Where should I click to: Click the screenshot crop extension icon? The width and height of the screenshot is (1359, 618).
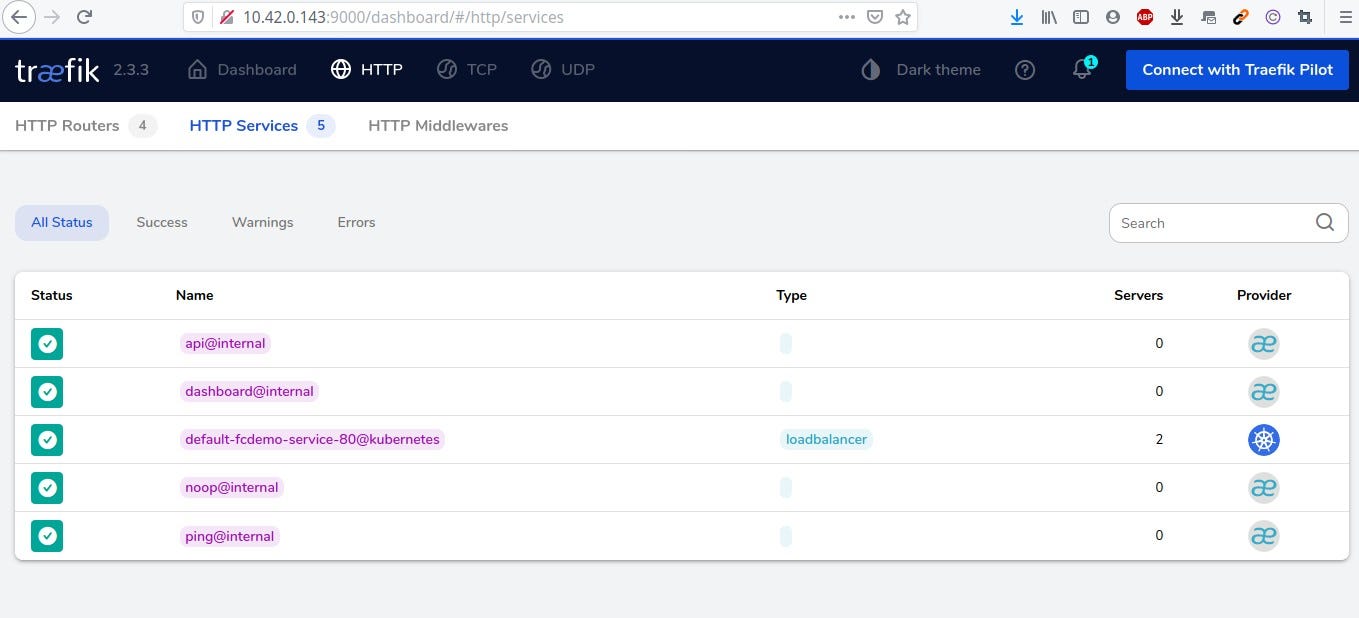(1304, 17)
